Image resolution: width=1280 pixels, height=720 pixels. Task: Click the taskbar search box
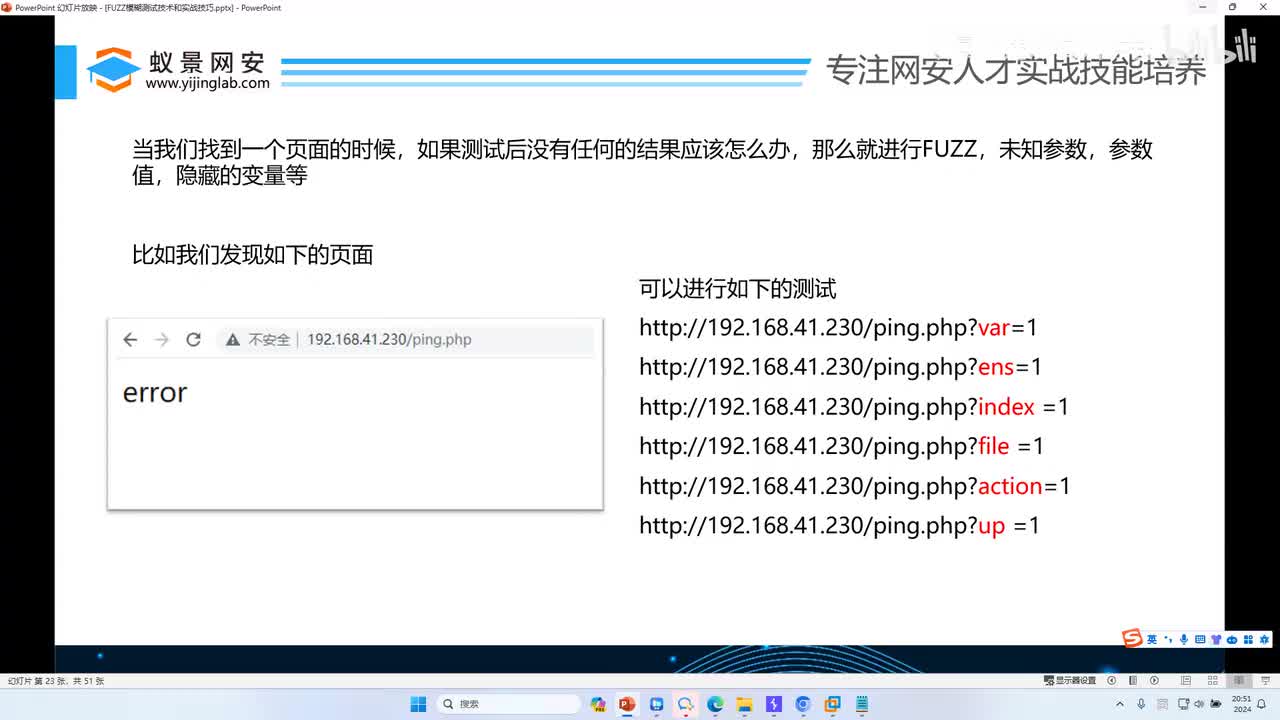pyautogui.click(x=509, y=704)
